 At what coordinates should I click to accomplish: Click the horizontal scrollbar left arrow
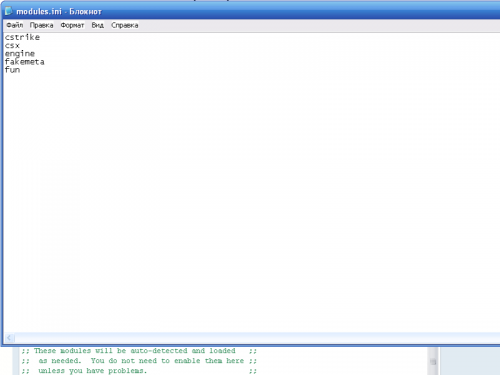coord(9,338)
